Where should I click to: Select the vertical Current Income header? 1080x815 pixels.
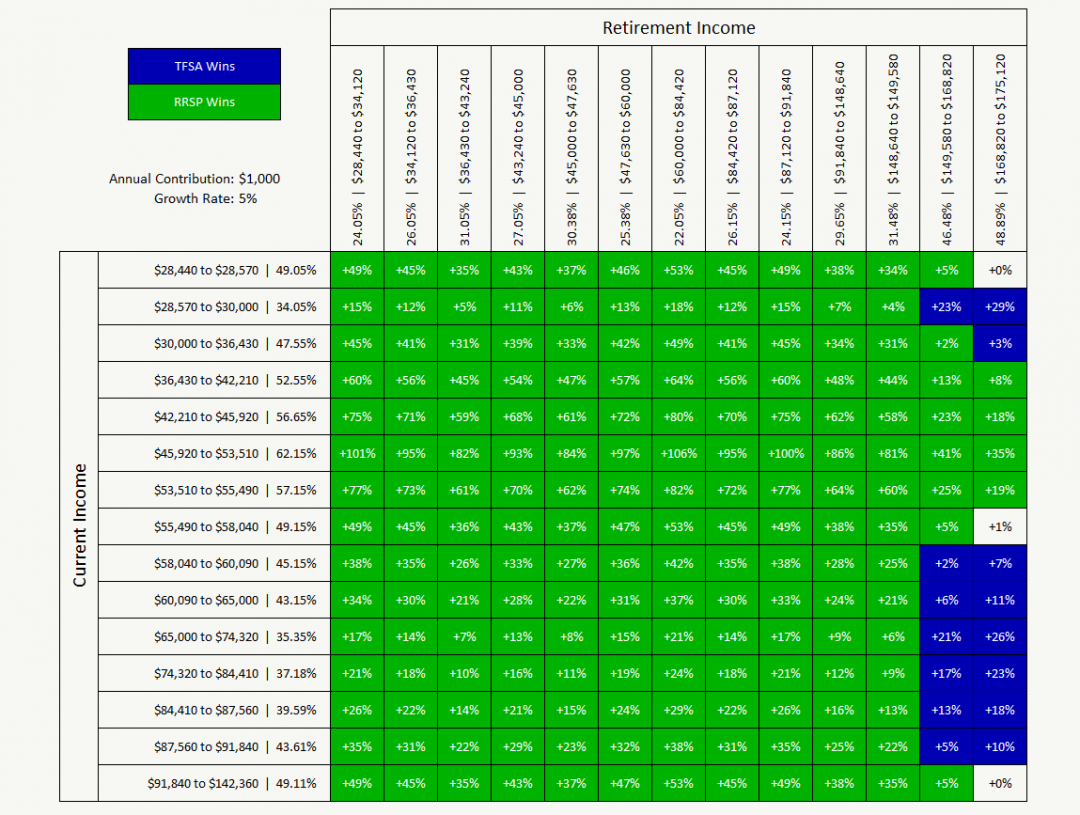79,526
